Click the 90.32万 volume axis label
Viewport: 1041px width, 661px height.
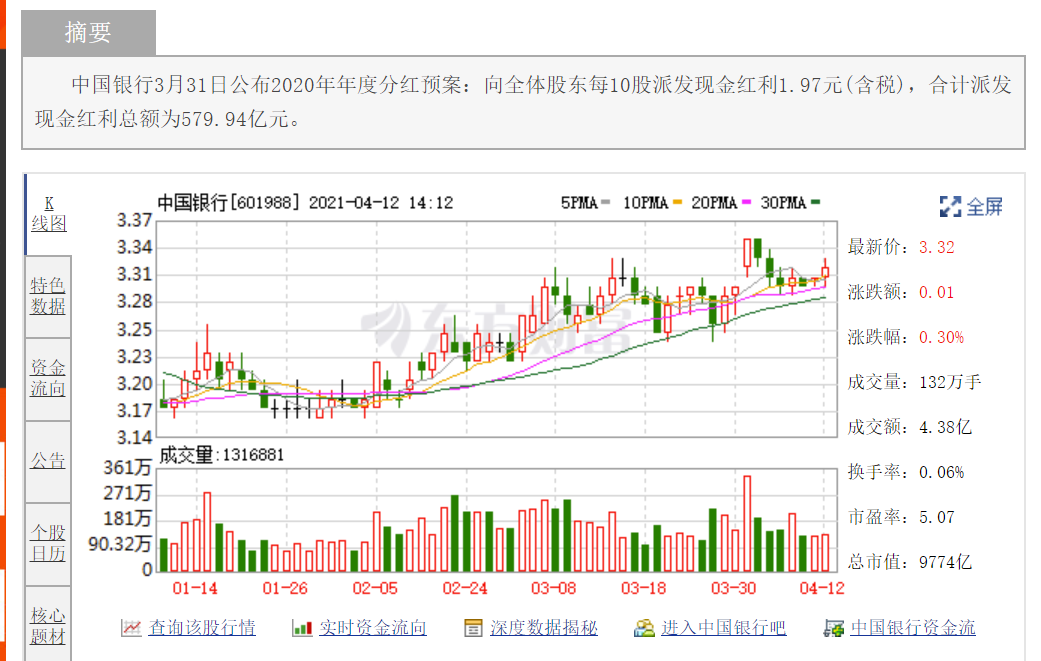(x=120, y=544)
